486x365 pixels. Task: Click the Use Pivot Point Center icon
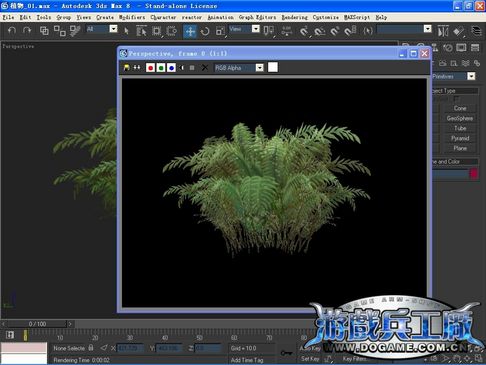click(269, 31)
